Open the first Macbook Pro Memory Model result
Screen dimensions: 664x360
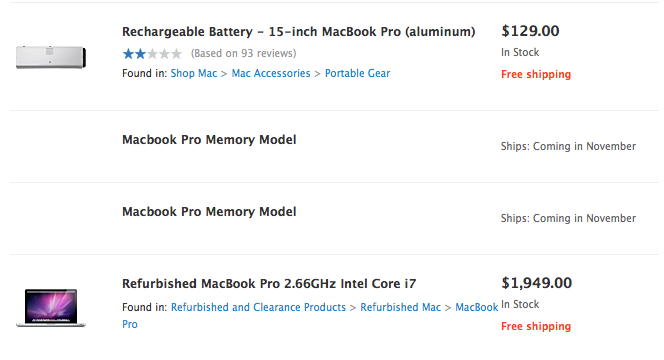209,140
